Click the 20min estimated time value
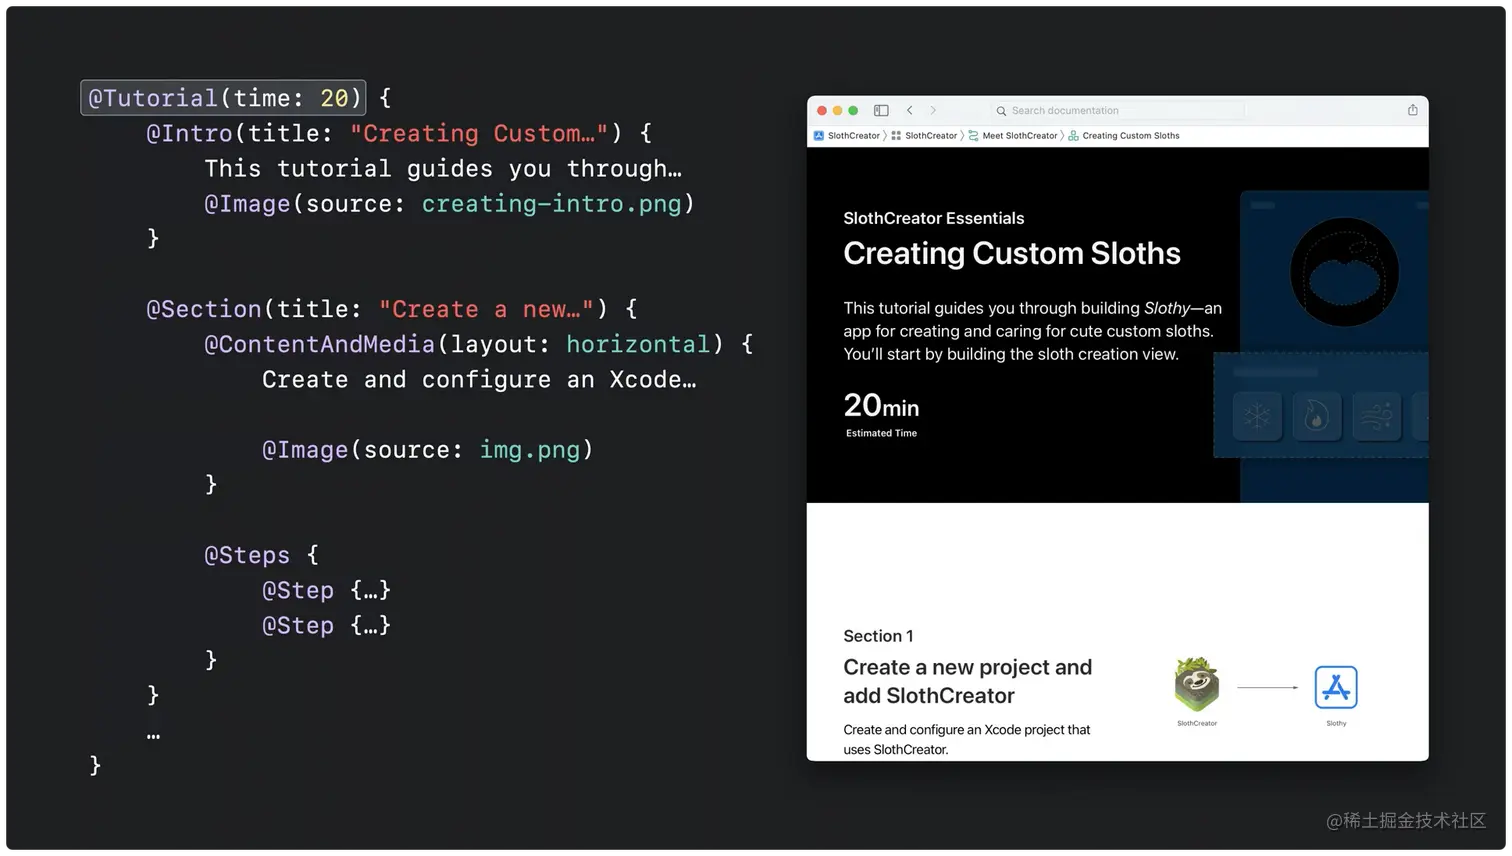This screenshot has width=1512, height=856. click(881, 405)
